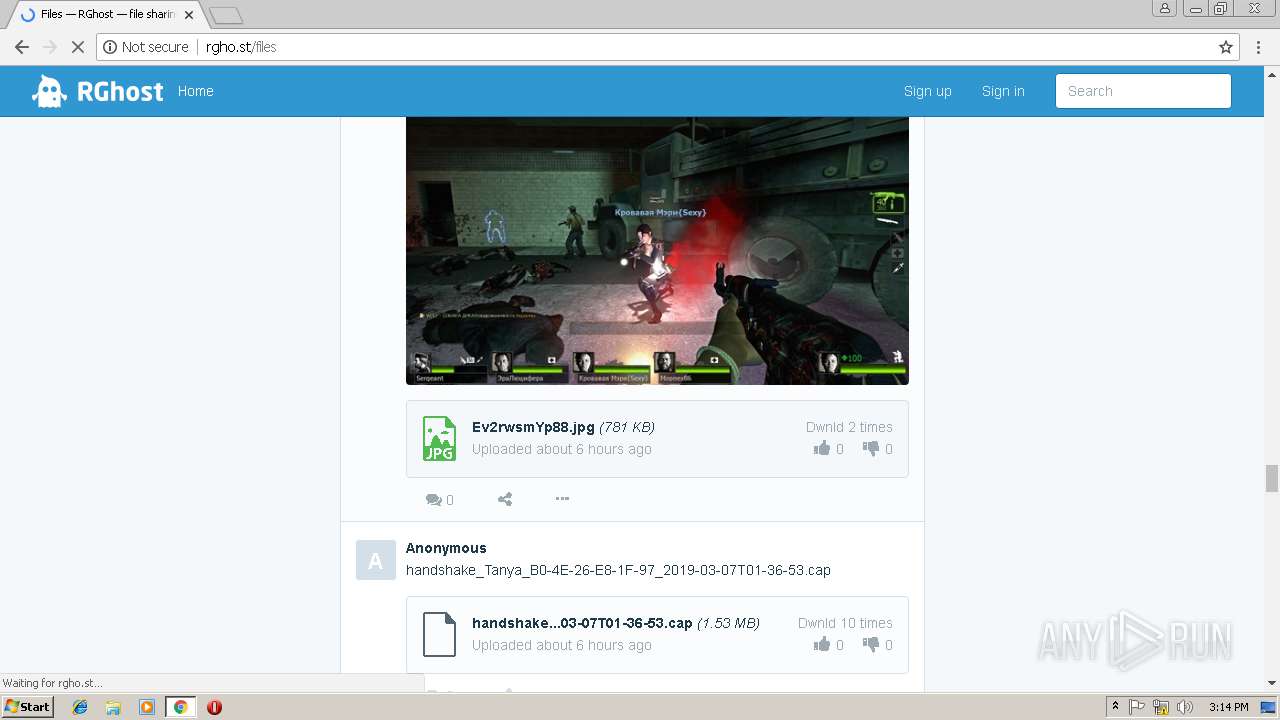The width and height of the screenshot is (1280, 720).
Task: Click the scrollbar down arrow
Action: coord(1272,684)
